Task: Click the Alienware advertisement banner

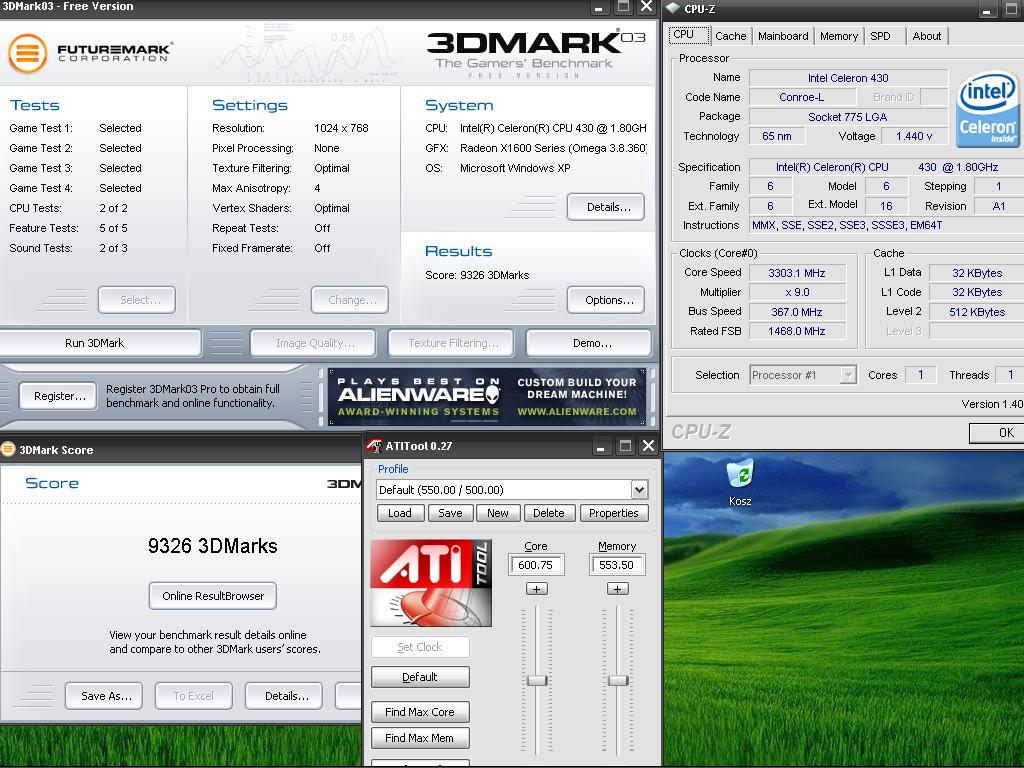Action: click(x=487, y=397)
